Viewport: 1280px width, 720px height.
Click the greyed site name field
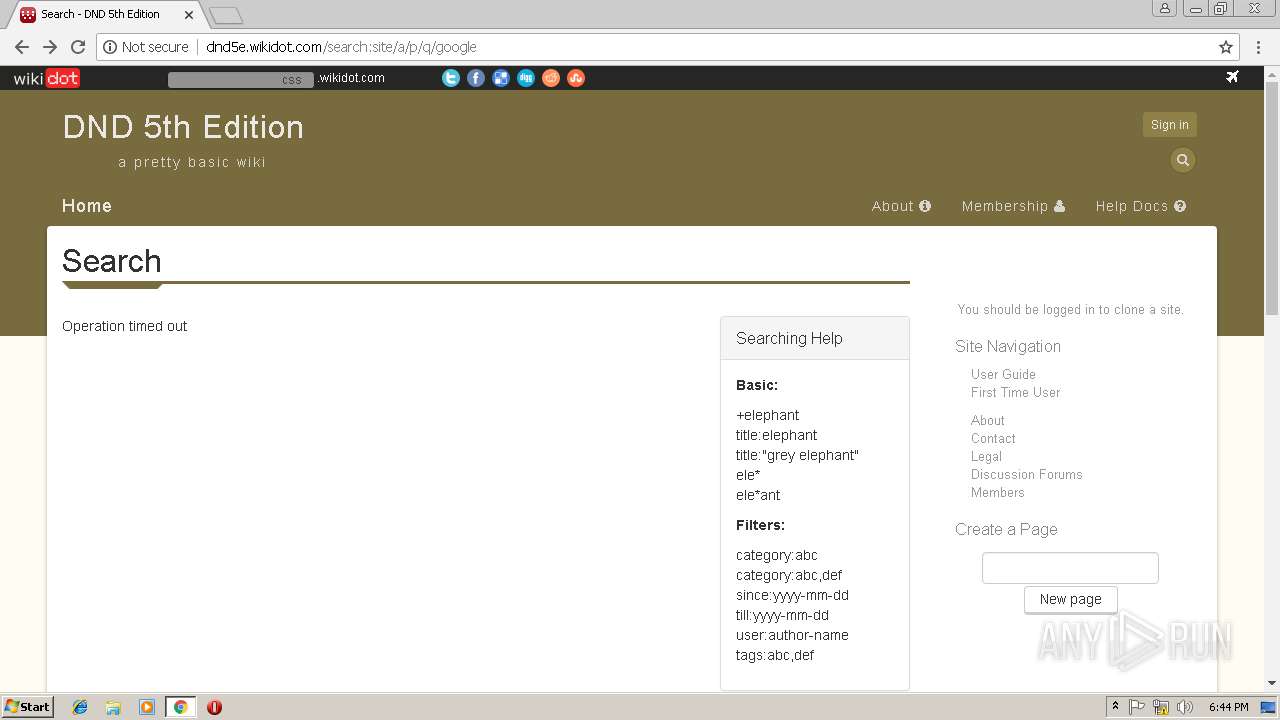click(241, 79)
